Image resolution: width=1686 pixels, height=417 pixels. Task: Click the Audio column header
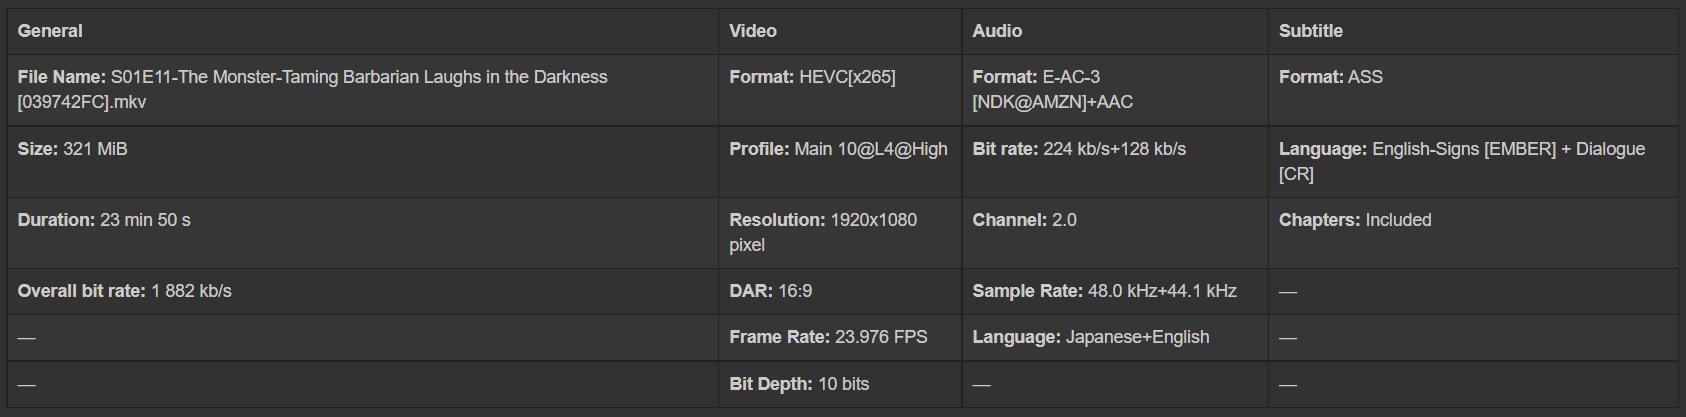click(x=997, y=31)
